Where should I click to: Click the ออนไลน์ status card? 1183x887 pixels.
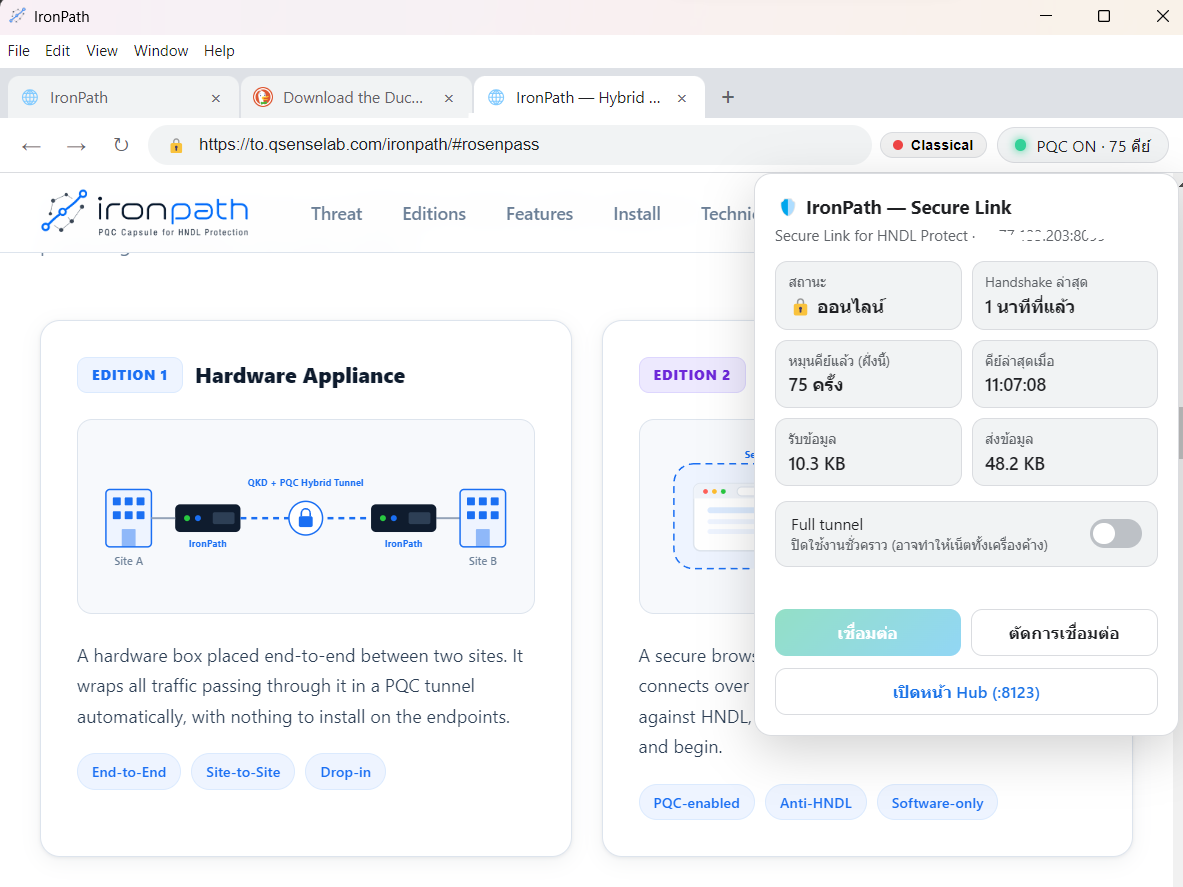(x=868, y=296)
